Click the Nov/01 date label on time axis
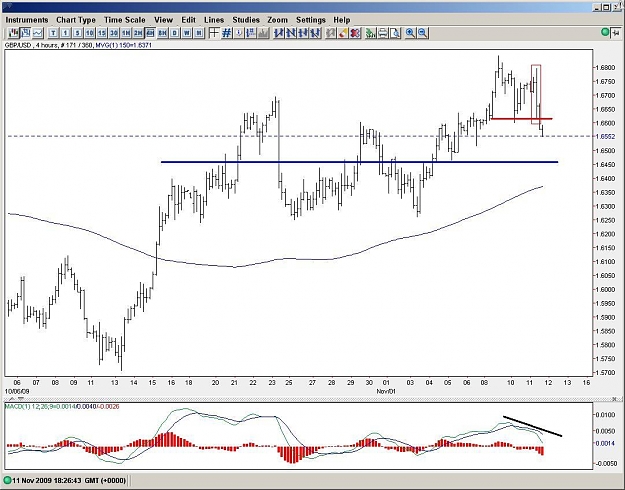 click(x=386, y=392)
